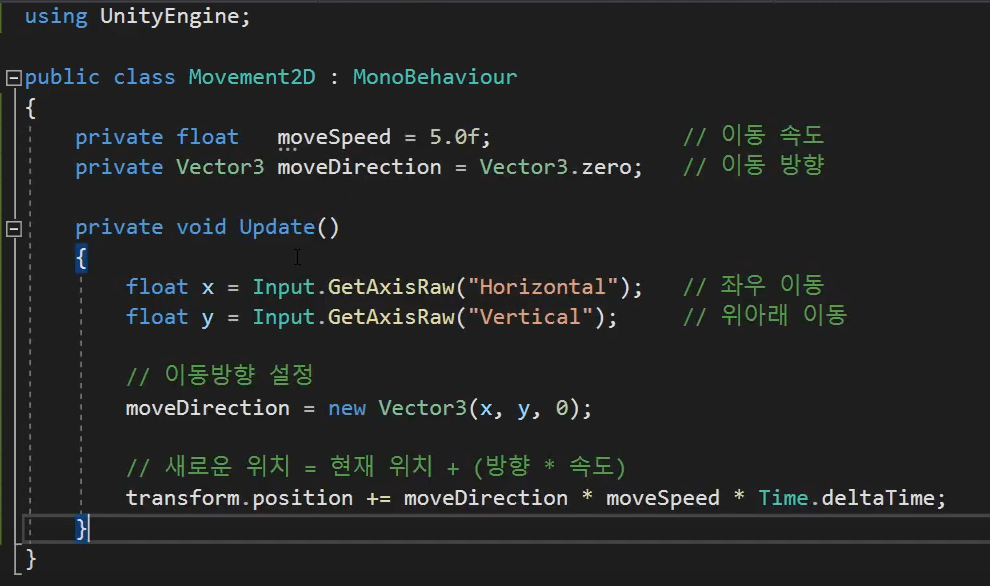The height and width of the screenshot is (586, 990).
Task: Click 'Time' in Time.deltaTime
Action: [783, 498]
